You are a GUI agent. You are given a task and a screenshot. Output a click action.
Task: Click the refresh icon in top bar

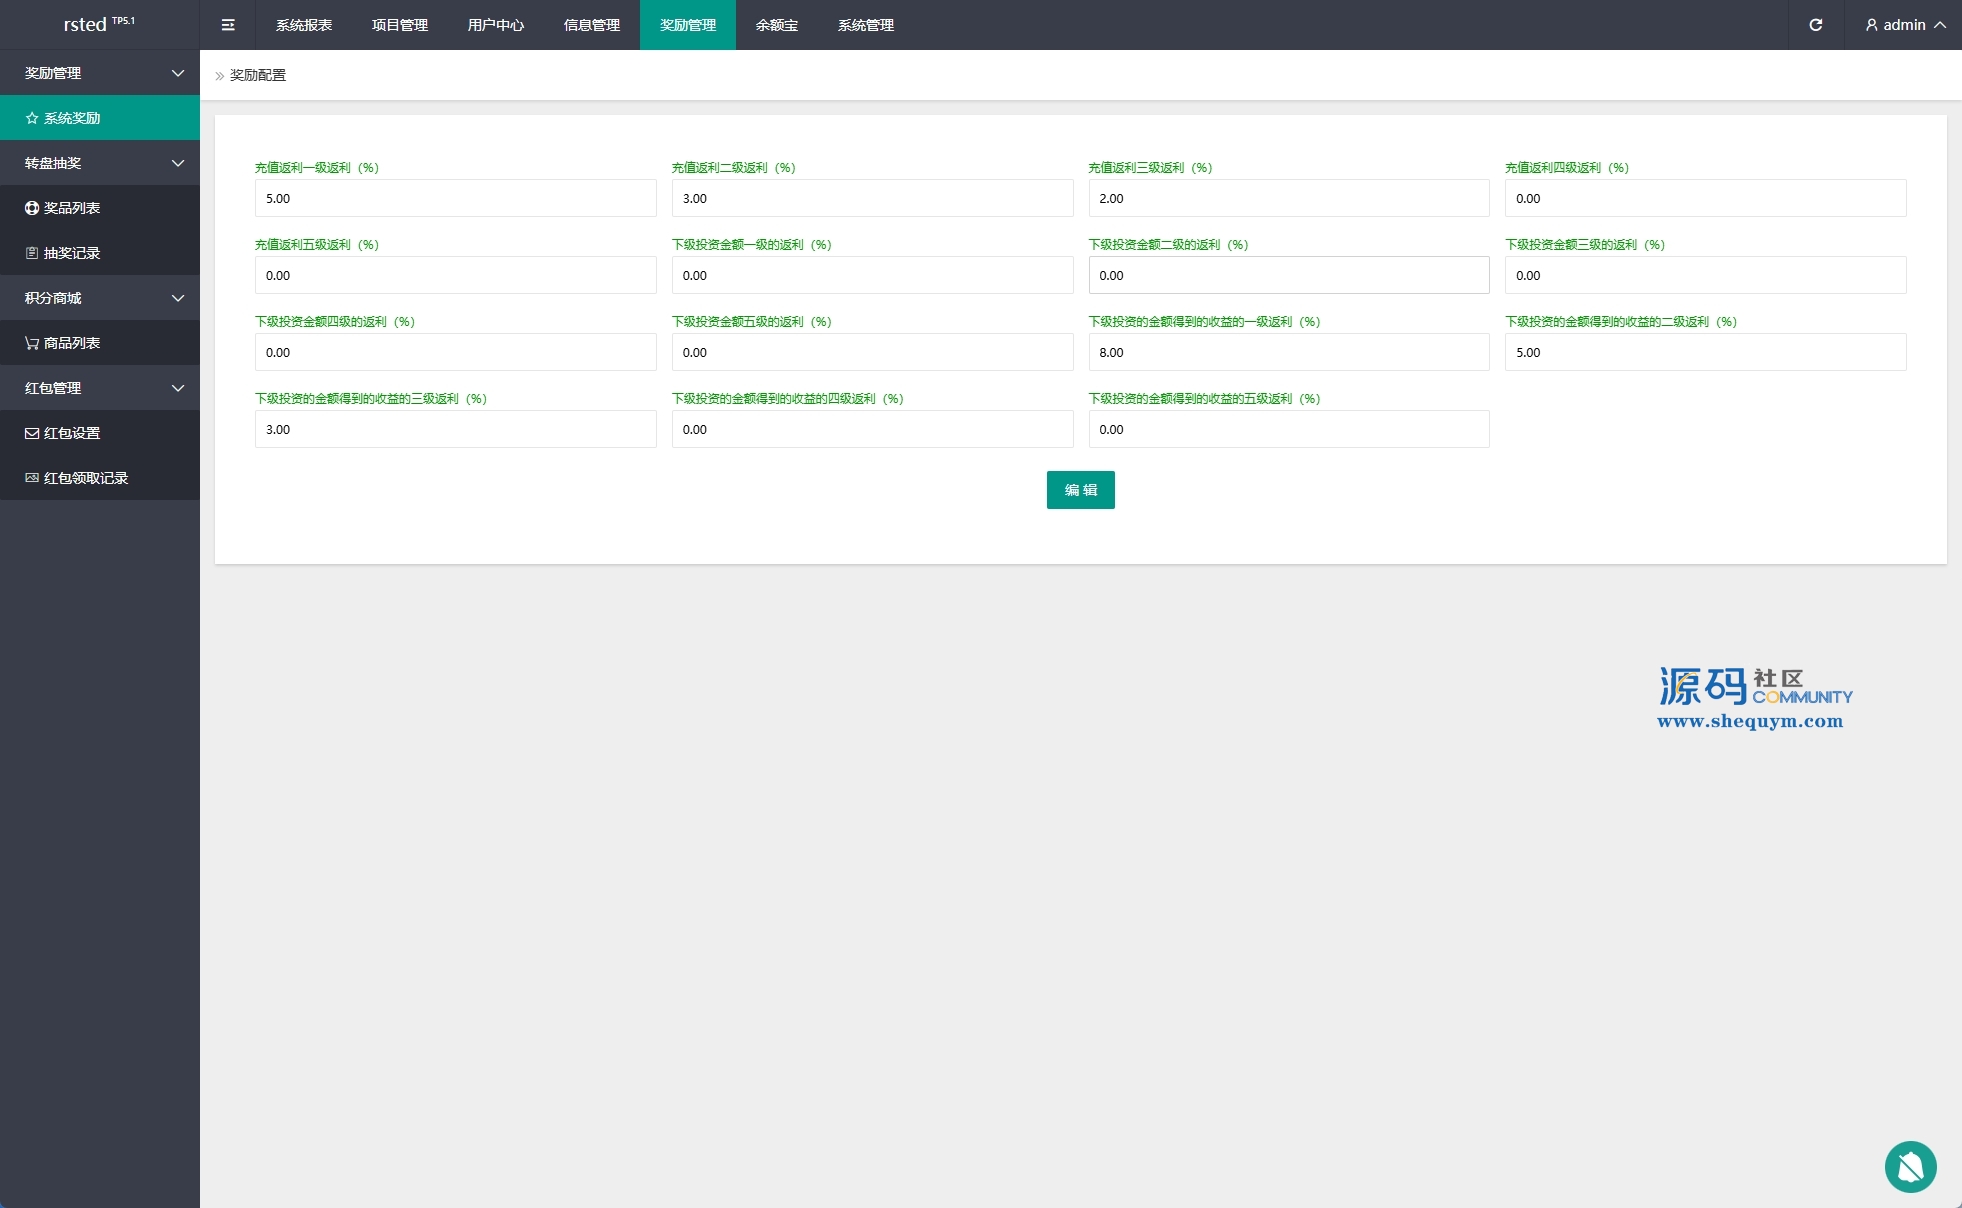click(x=1816, y=25)
